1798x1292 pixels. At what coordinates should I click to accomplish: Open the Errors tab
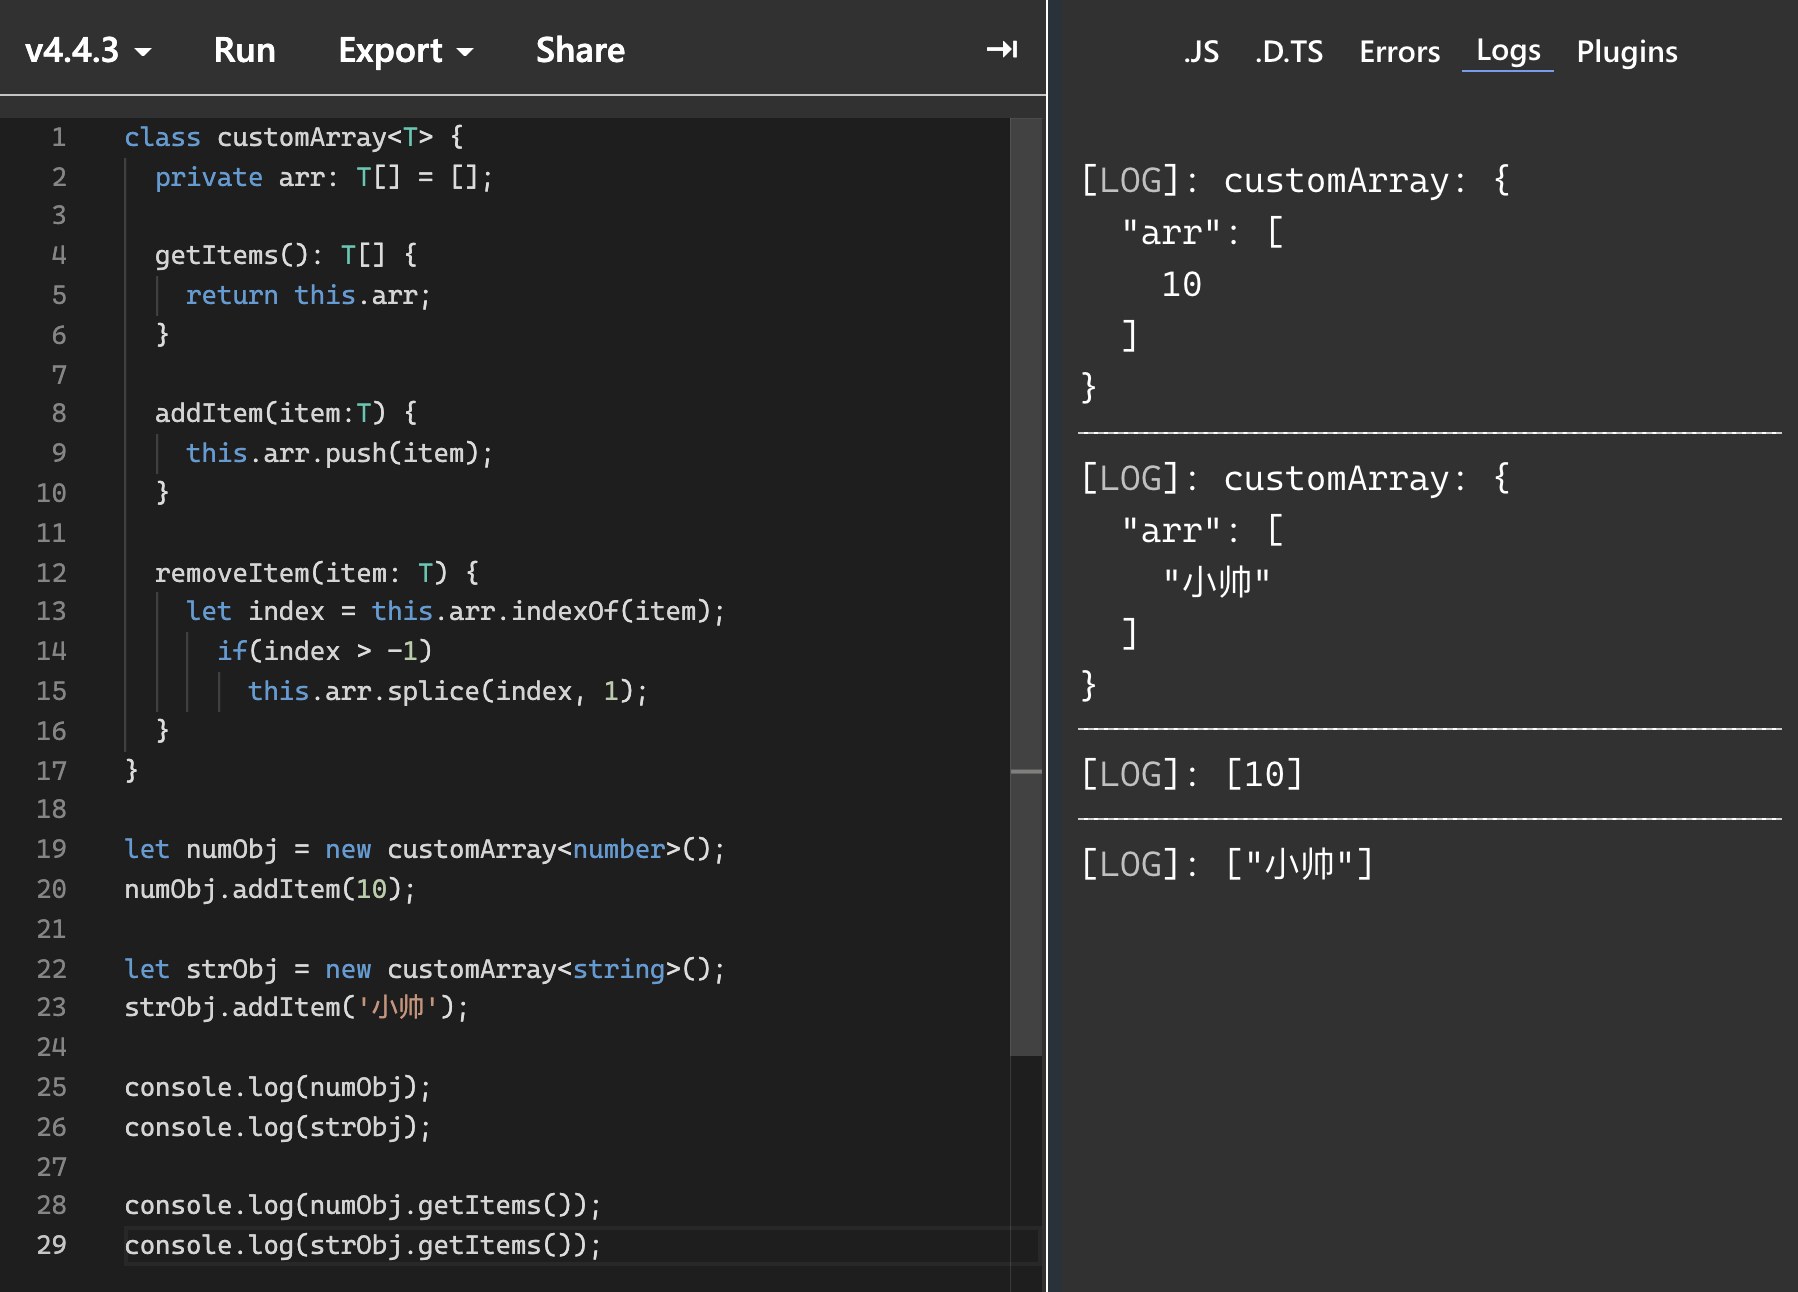pos(1399,51)
